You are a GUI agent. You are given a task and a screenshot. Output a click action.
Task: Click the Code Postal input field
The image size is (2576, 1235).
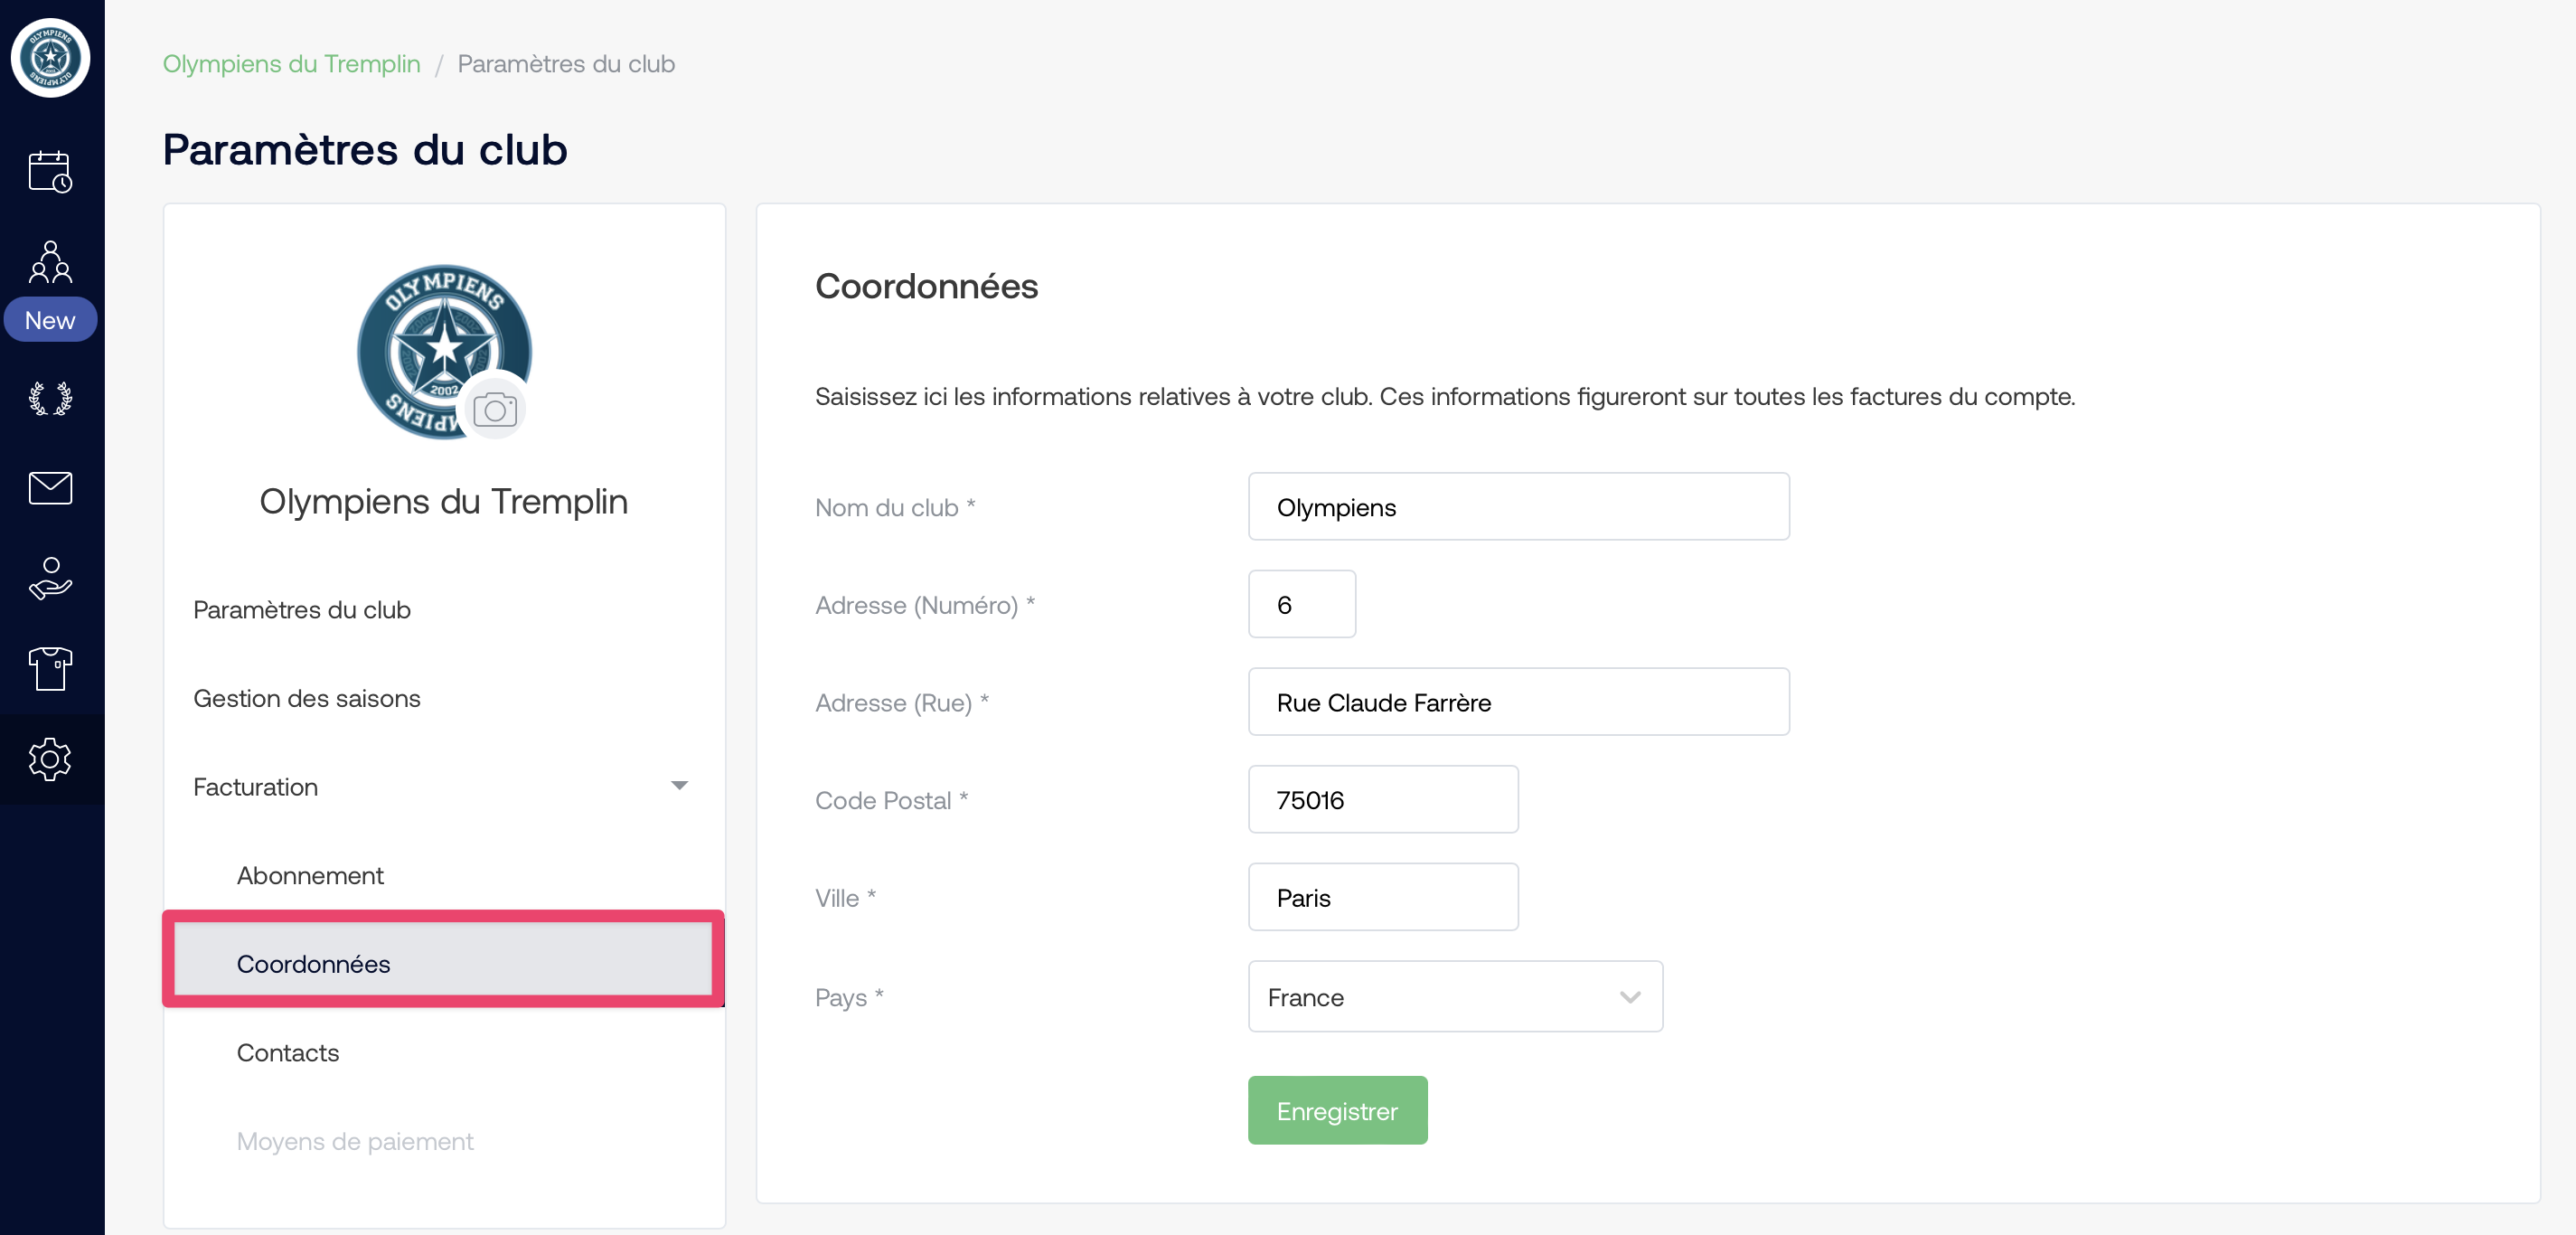pyautogui.click(x=1383, y=800)
